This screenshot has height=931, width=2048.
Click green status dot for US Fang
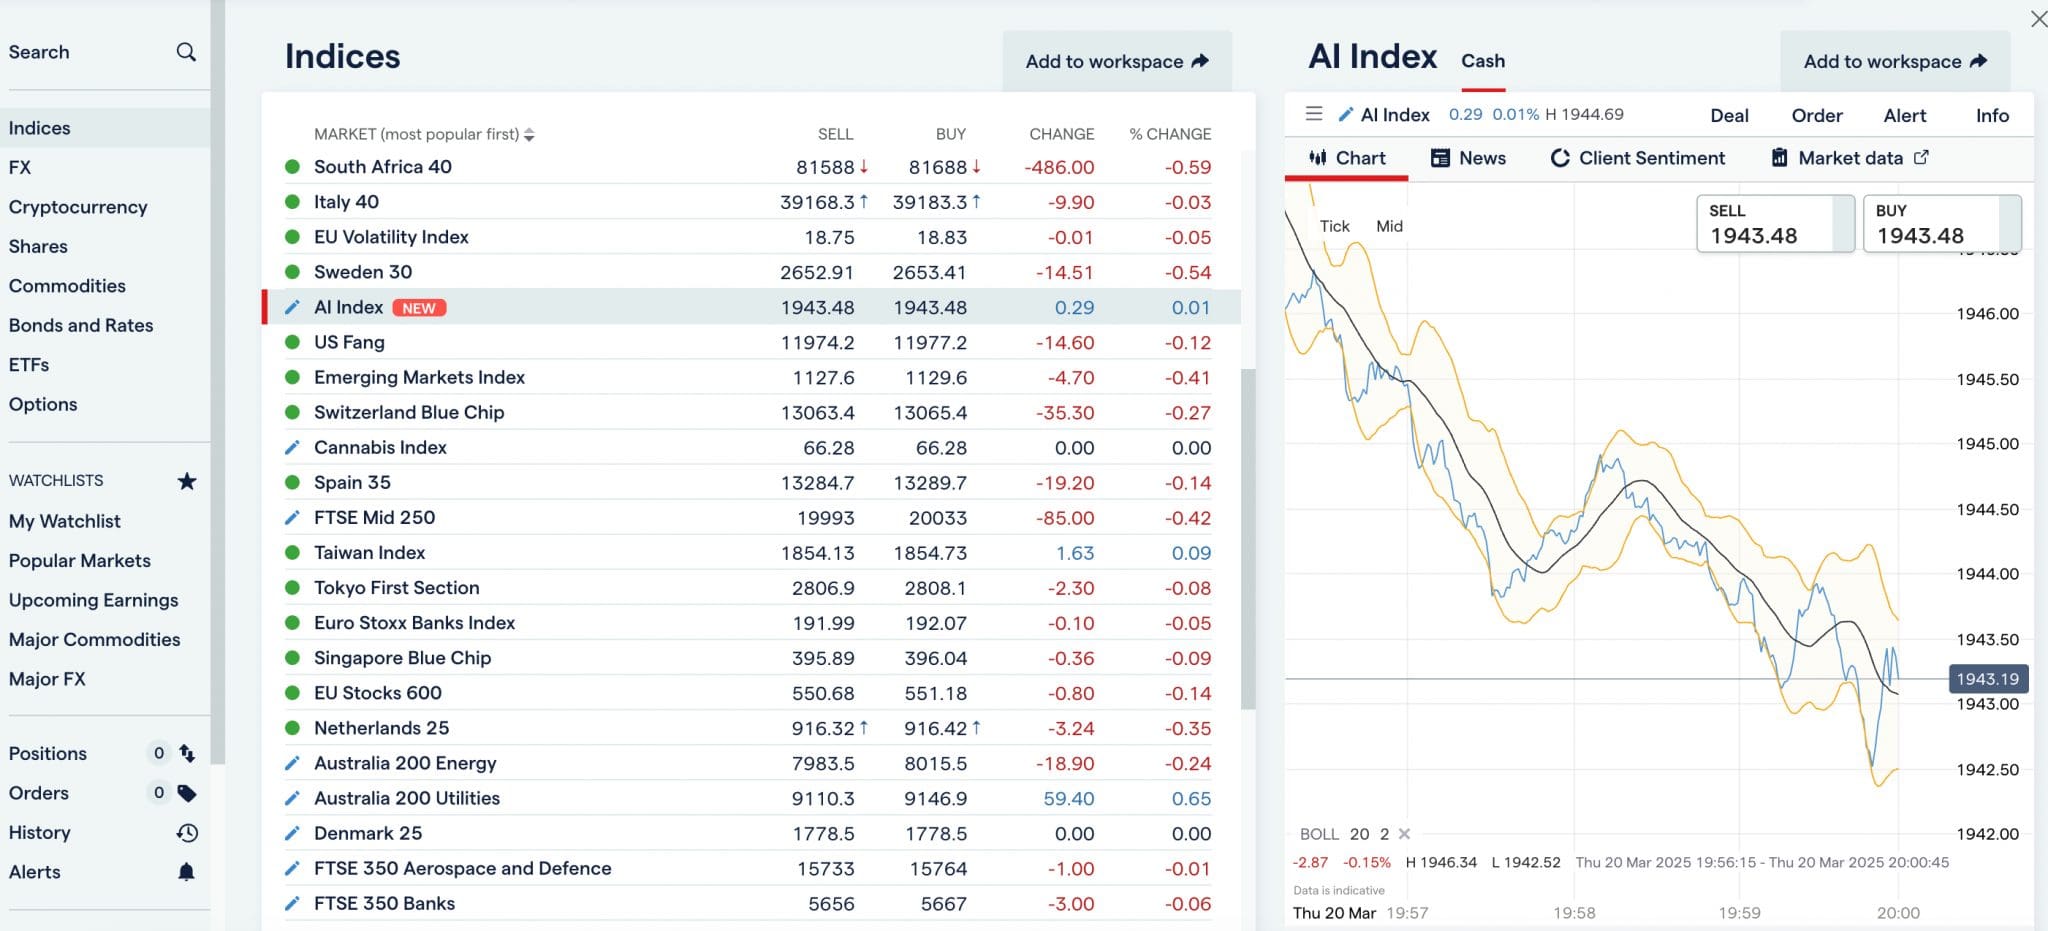tap(292, 342)
